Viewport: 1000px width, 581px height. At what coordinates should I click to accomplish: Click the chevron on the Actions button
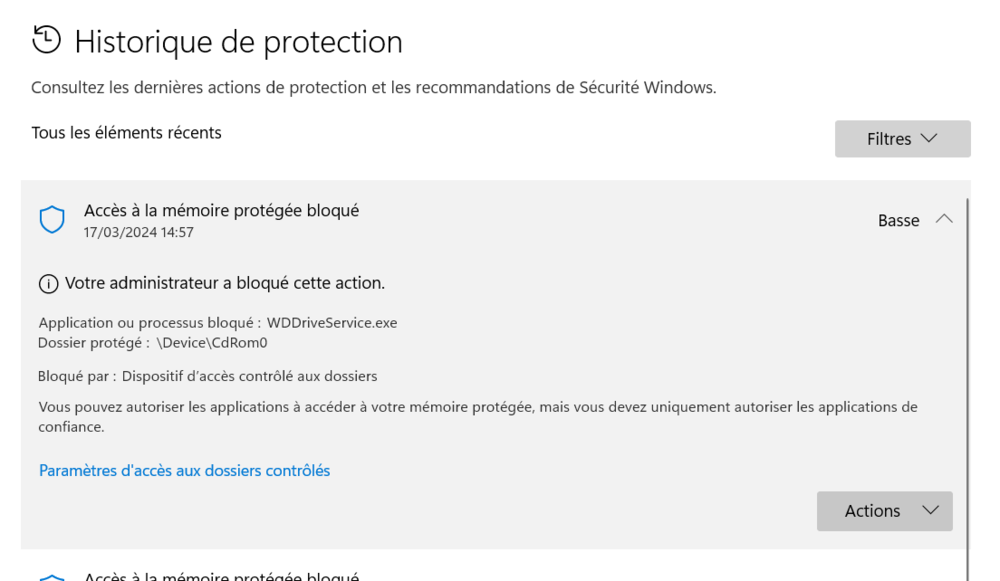pyautogui.click(x=930, y=511)
